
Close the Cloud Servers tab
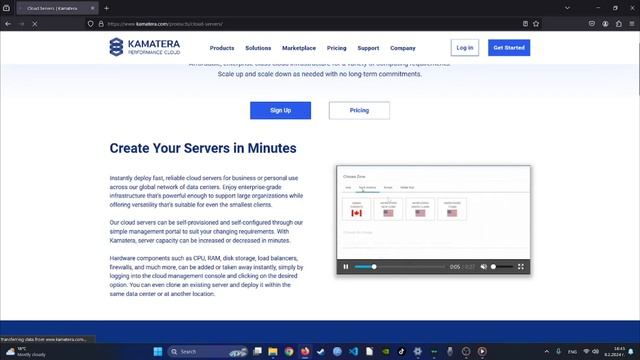point(92,8)
